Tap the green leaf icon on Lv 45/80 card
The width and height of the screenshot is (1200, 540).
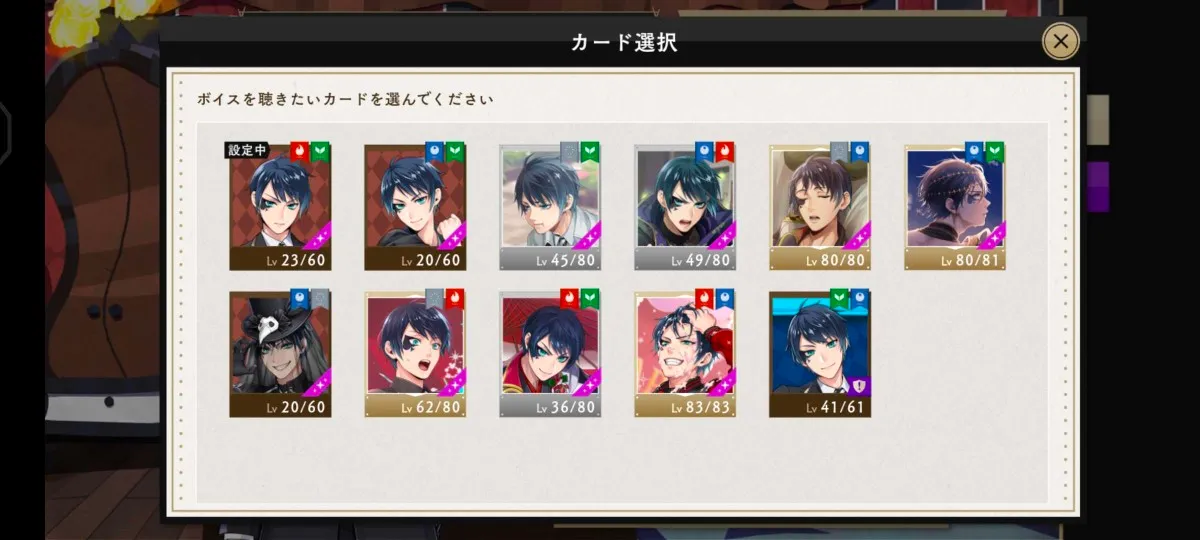click(589, 151)
